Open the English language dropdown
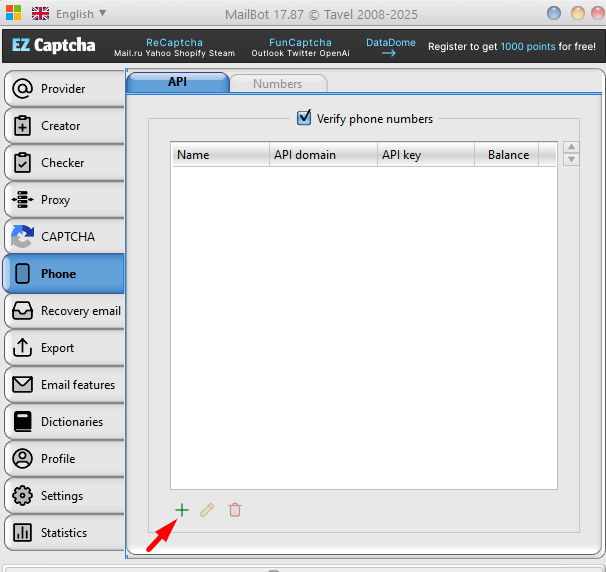Image resolution: width=606 pixels, height=572 pixels. (81, 14)
